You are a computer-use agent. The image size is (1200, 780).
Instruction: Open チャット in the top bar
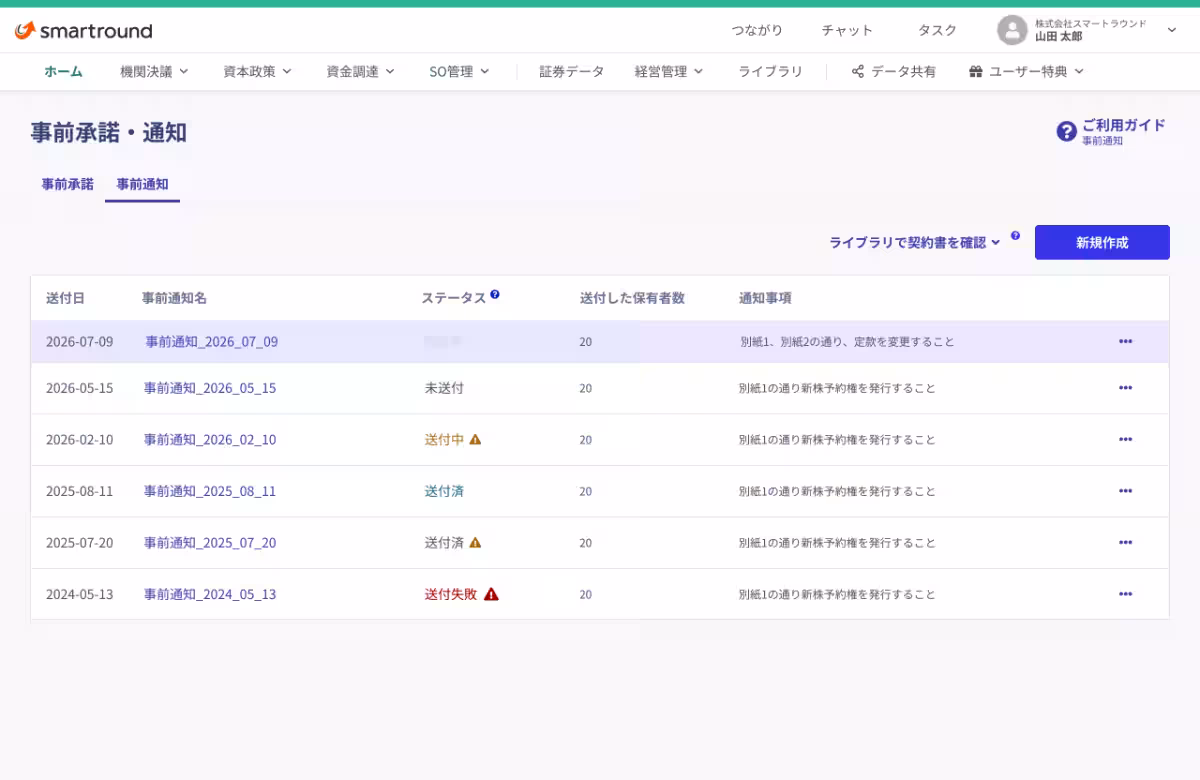[x=847, y=31]
